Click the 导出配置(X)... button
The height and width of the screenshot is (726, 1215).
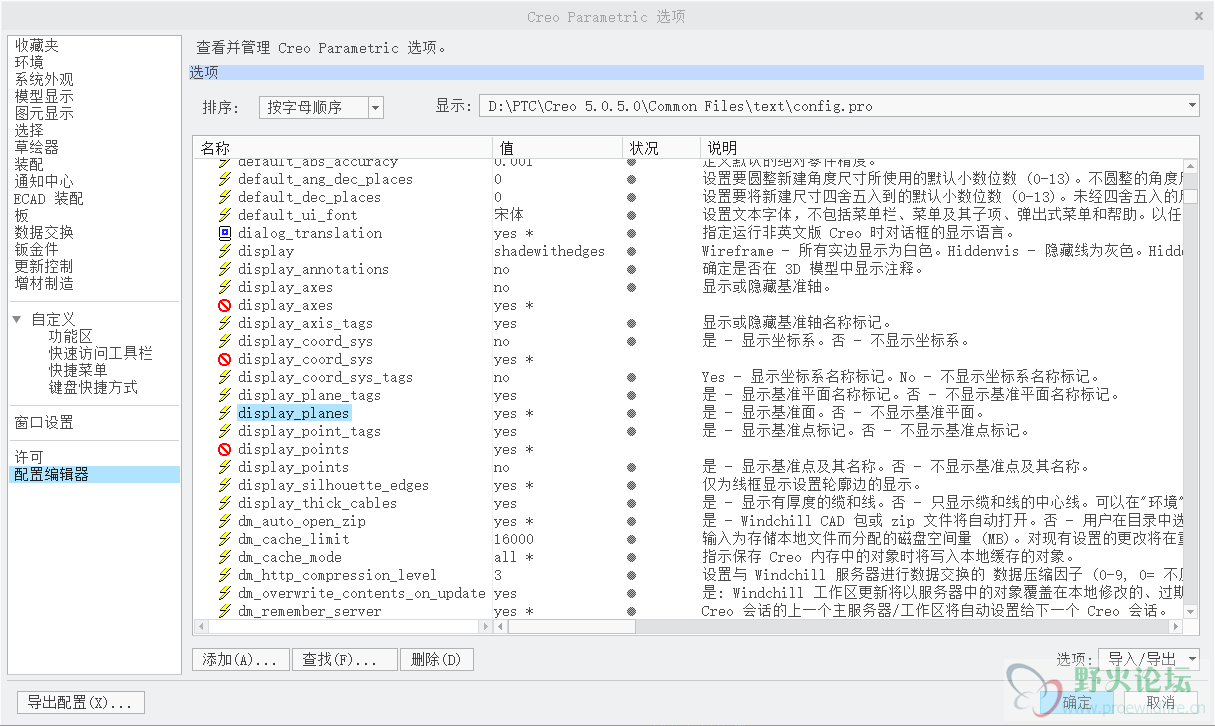[81, 703]
